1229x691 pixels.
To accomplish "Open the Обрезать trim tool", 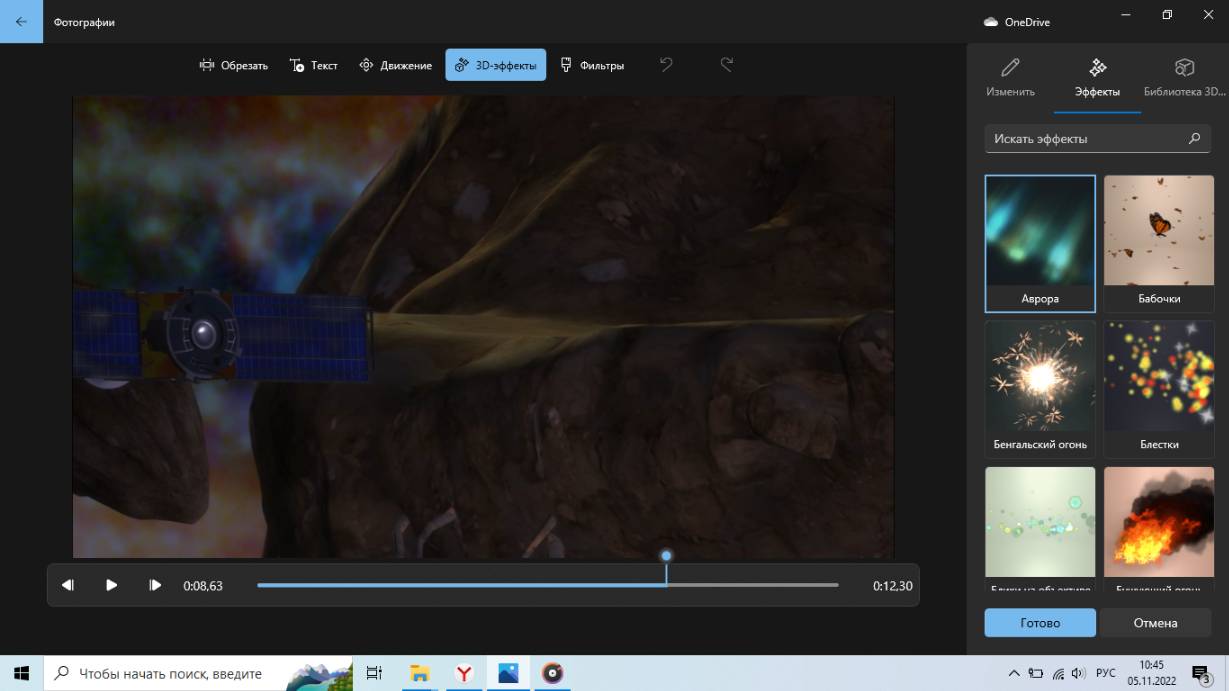I will 234,65.
